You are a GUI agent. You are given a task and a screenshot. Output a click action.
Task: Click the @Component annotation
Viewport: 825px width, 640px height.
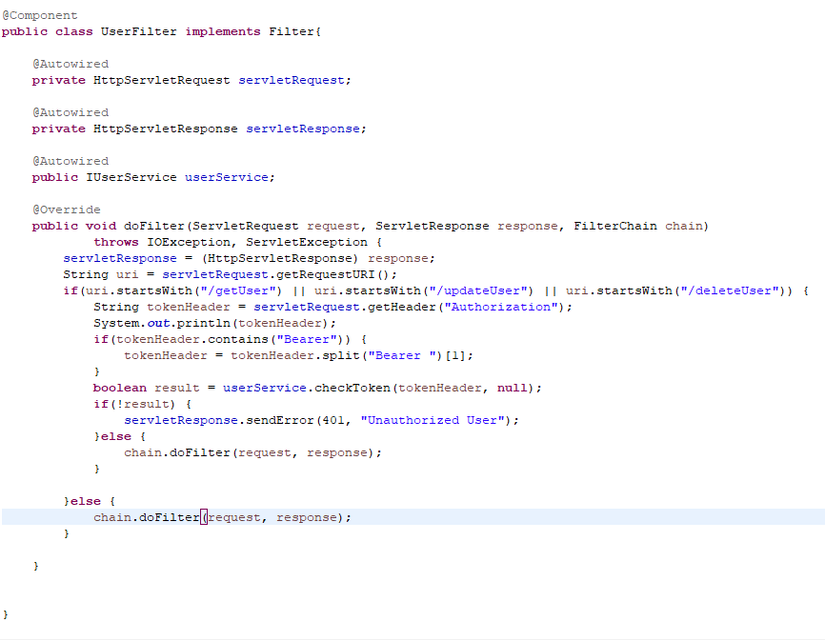pyautogui.click(x=39, y=15)
